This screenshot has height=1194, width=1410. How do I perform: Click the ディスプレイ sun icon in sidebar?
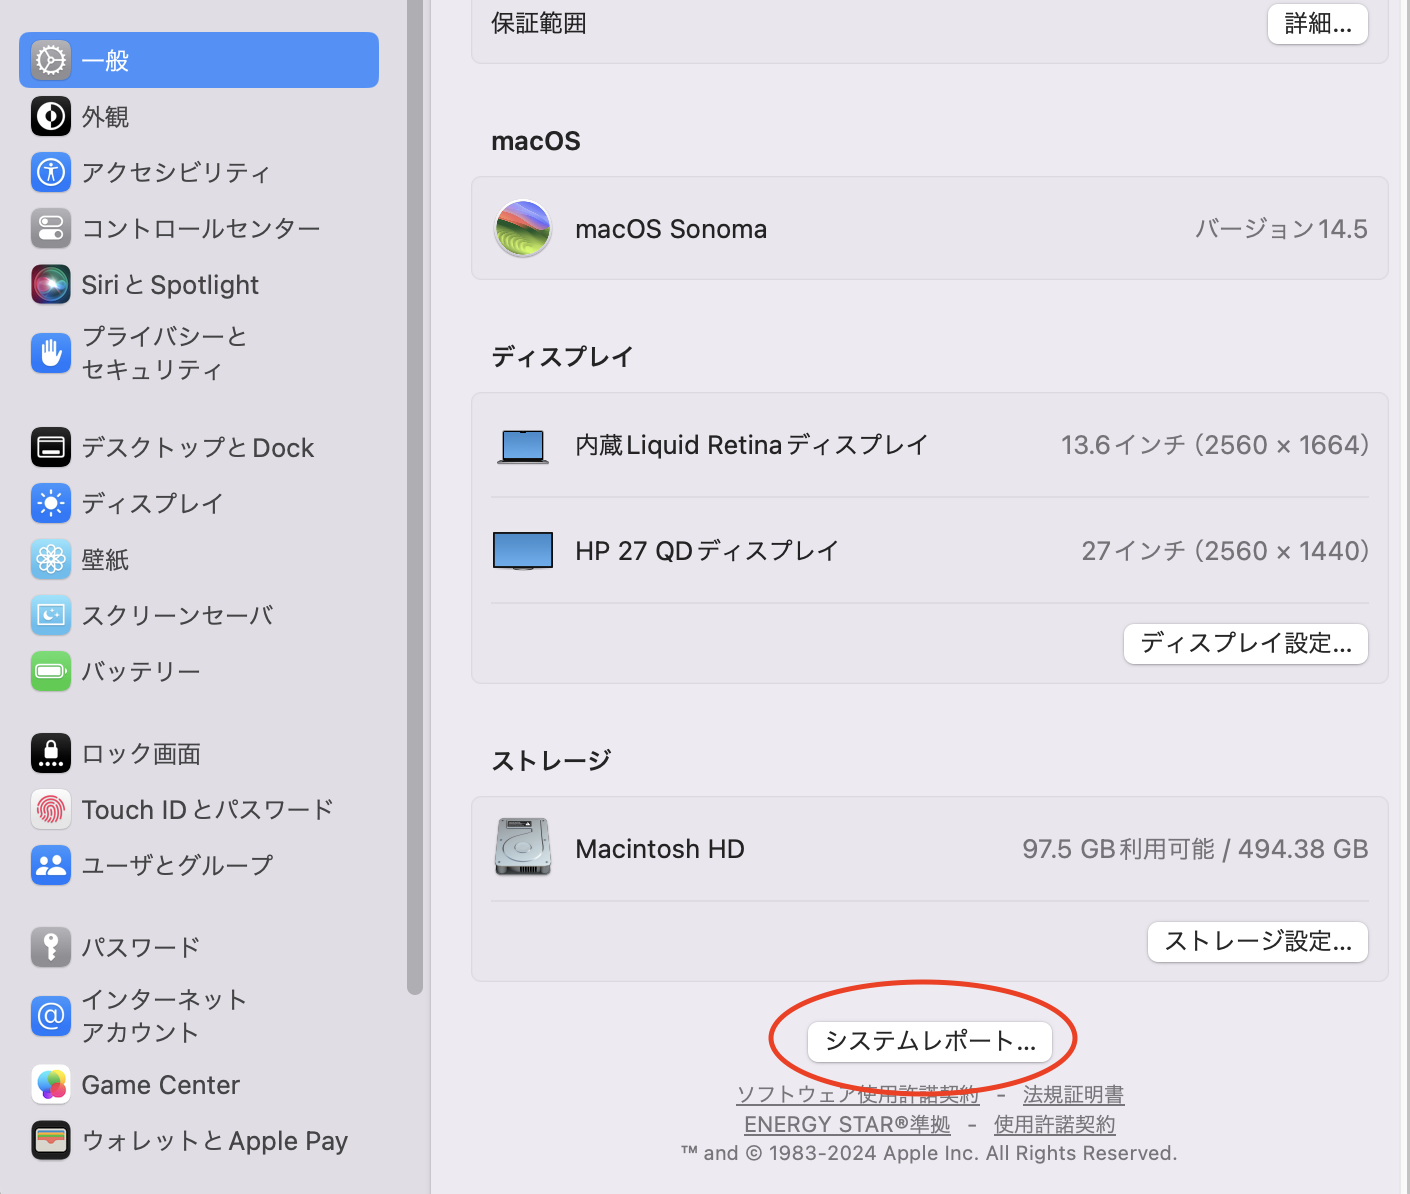[x=51, y=503]
